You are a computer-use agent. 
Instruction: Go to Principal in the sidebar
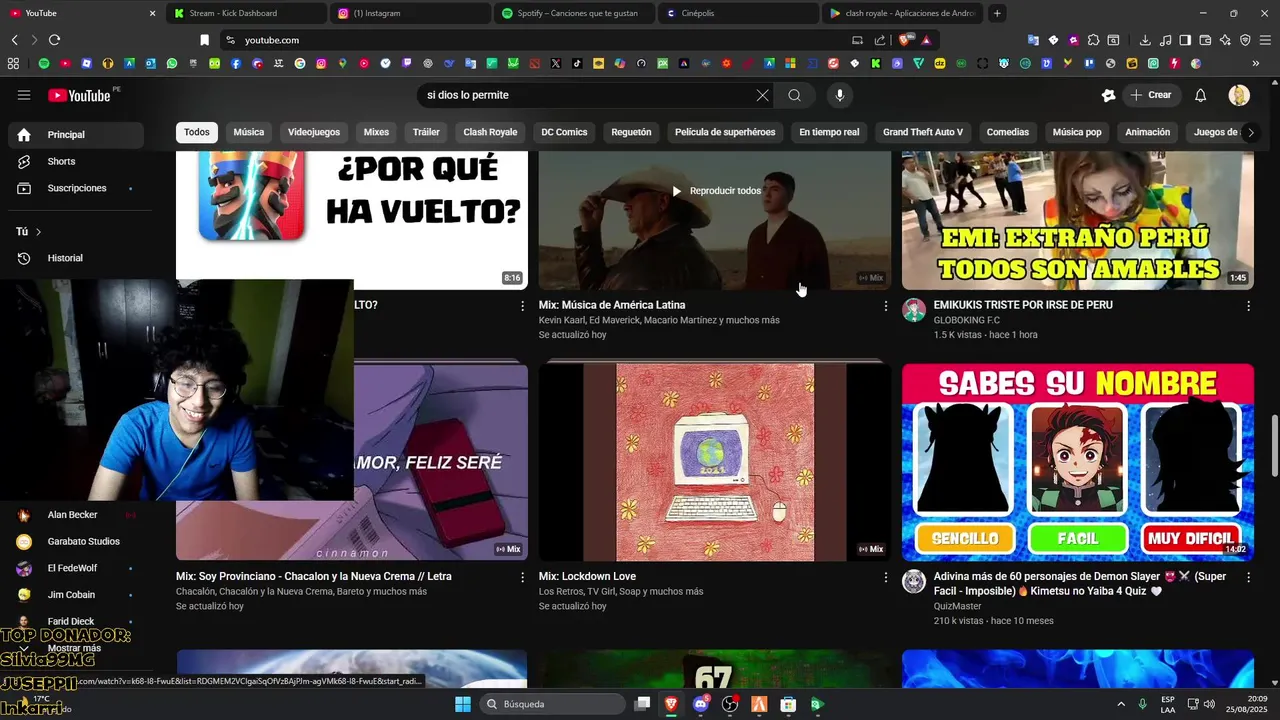click(76, 134)
